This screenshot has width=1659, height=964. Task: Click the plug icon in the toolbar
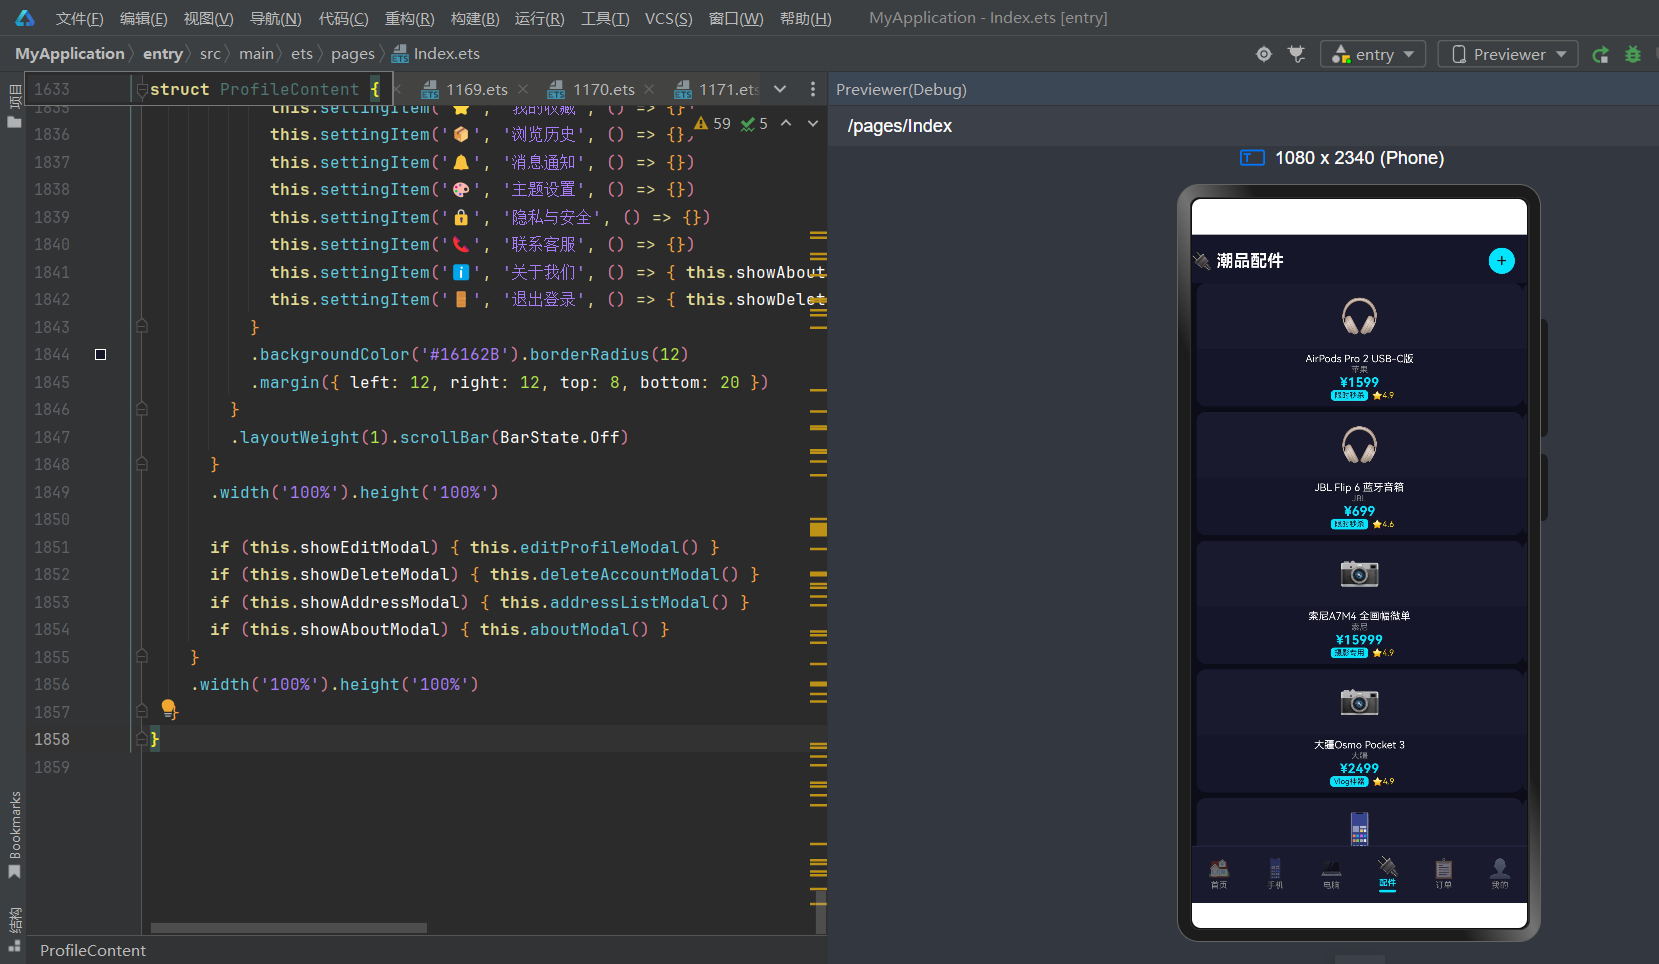pyautogui.click(x=1297, y=54)
